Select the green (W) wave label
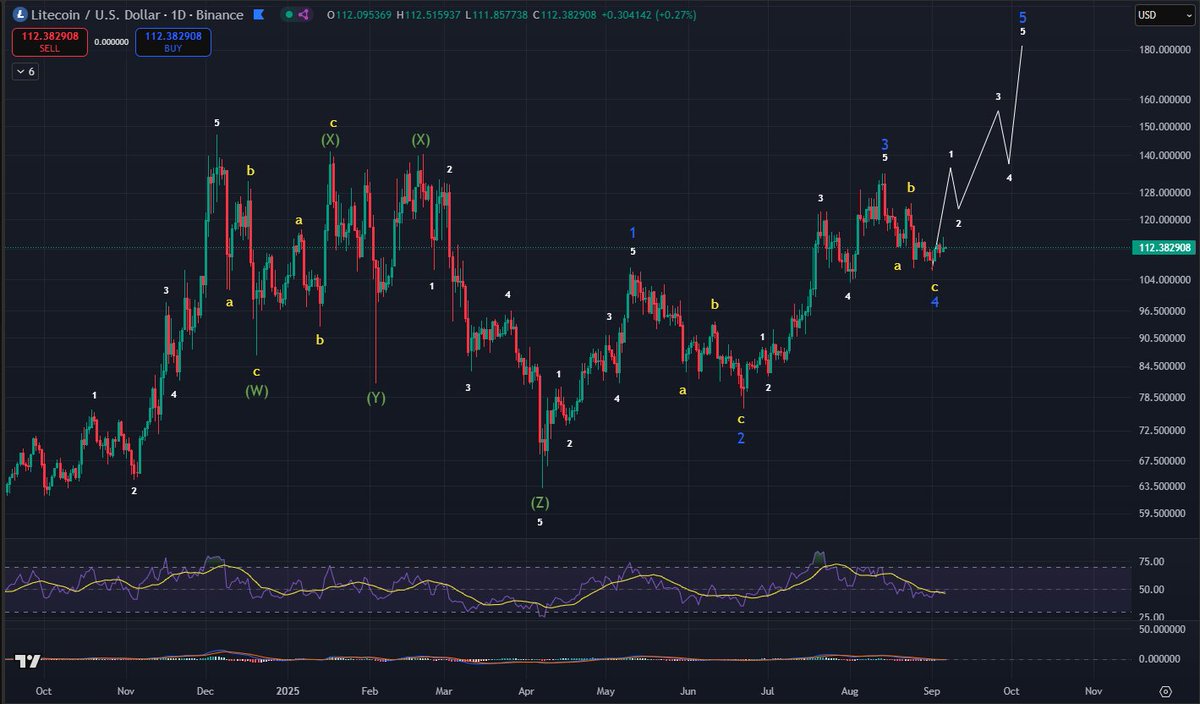Screen dimensions: 1200x704 click(257, 391)
